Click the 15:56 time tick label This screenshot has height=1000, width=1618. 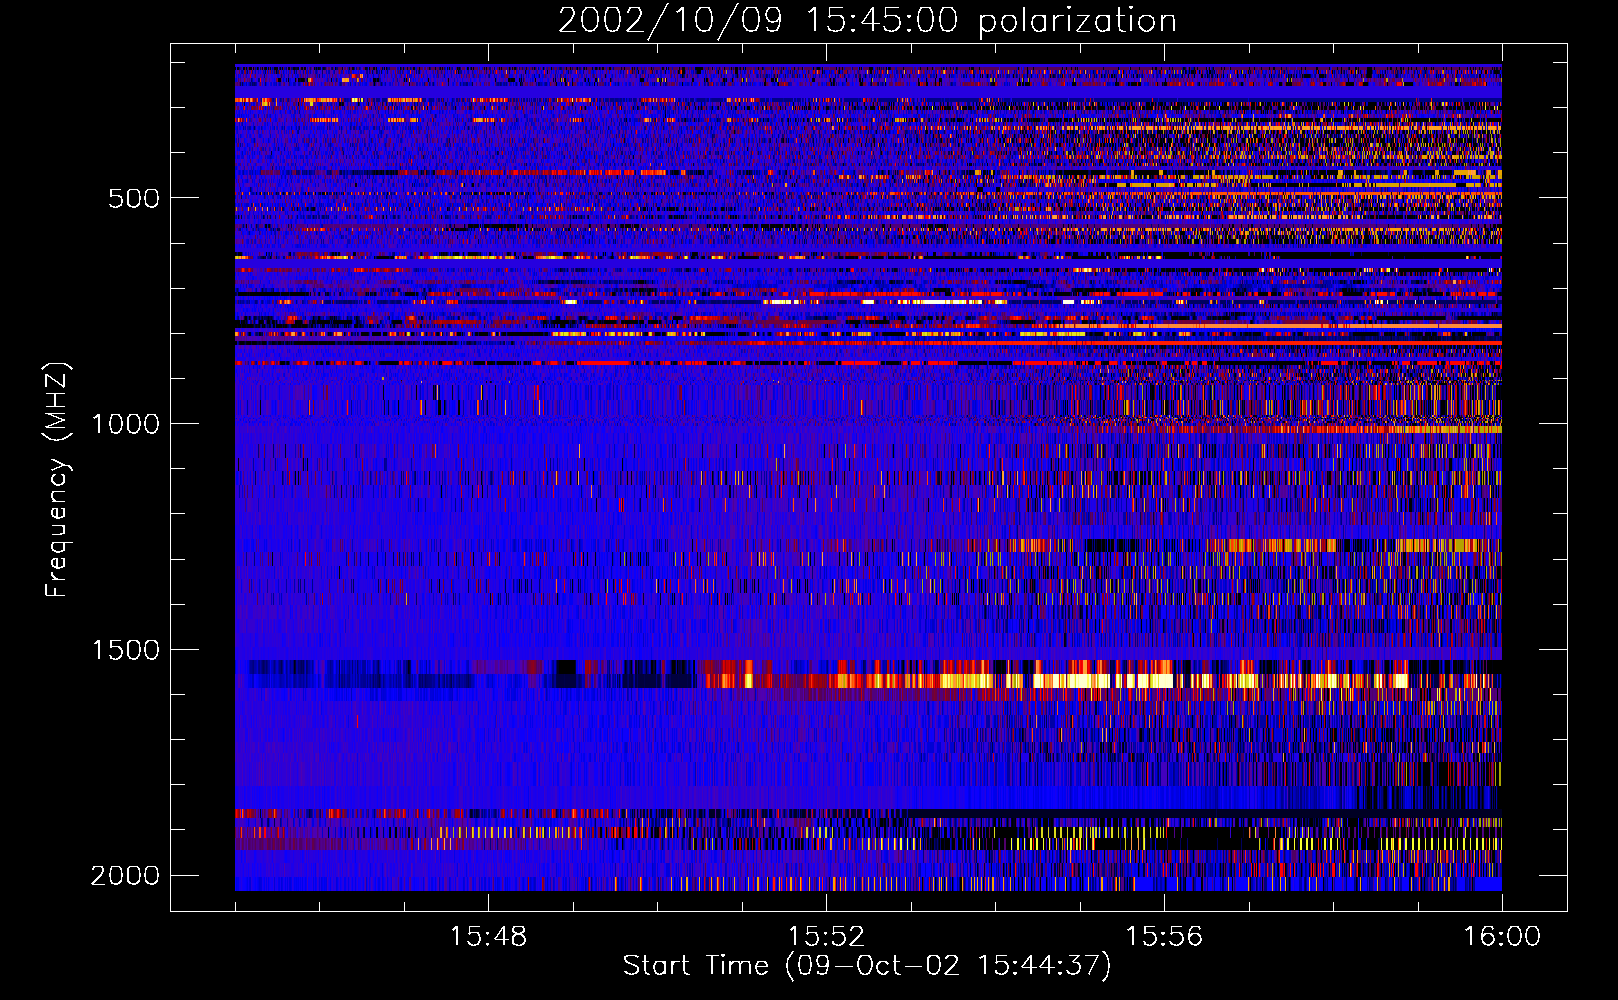tap(1164, 936)
